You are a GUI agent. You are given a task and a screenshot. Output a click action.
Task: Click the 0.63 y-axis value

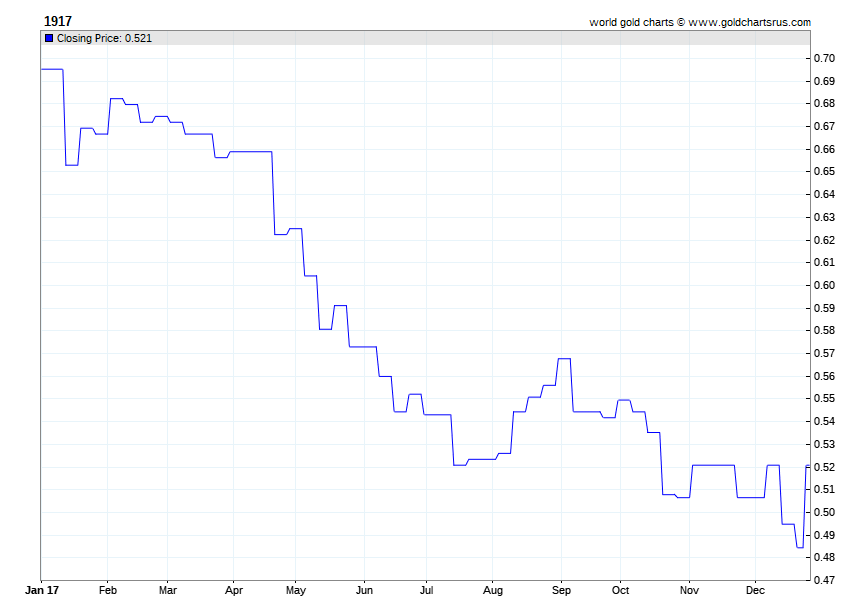[825, 217]
